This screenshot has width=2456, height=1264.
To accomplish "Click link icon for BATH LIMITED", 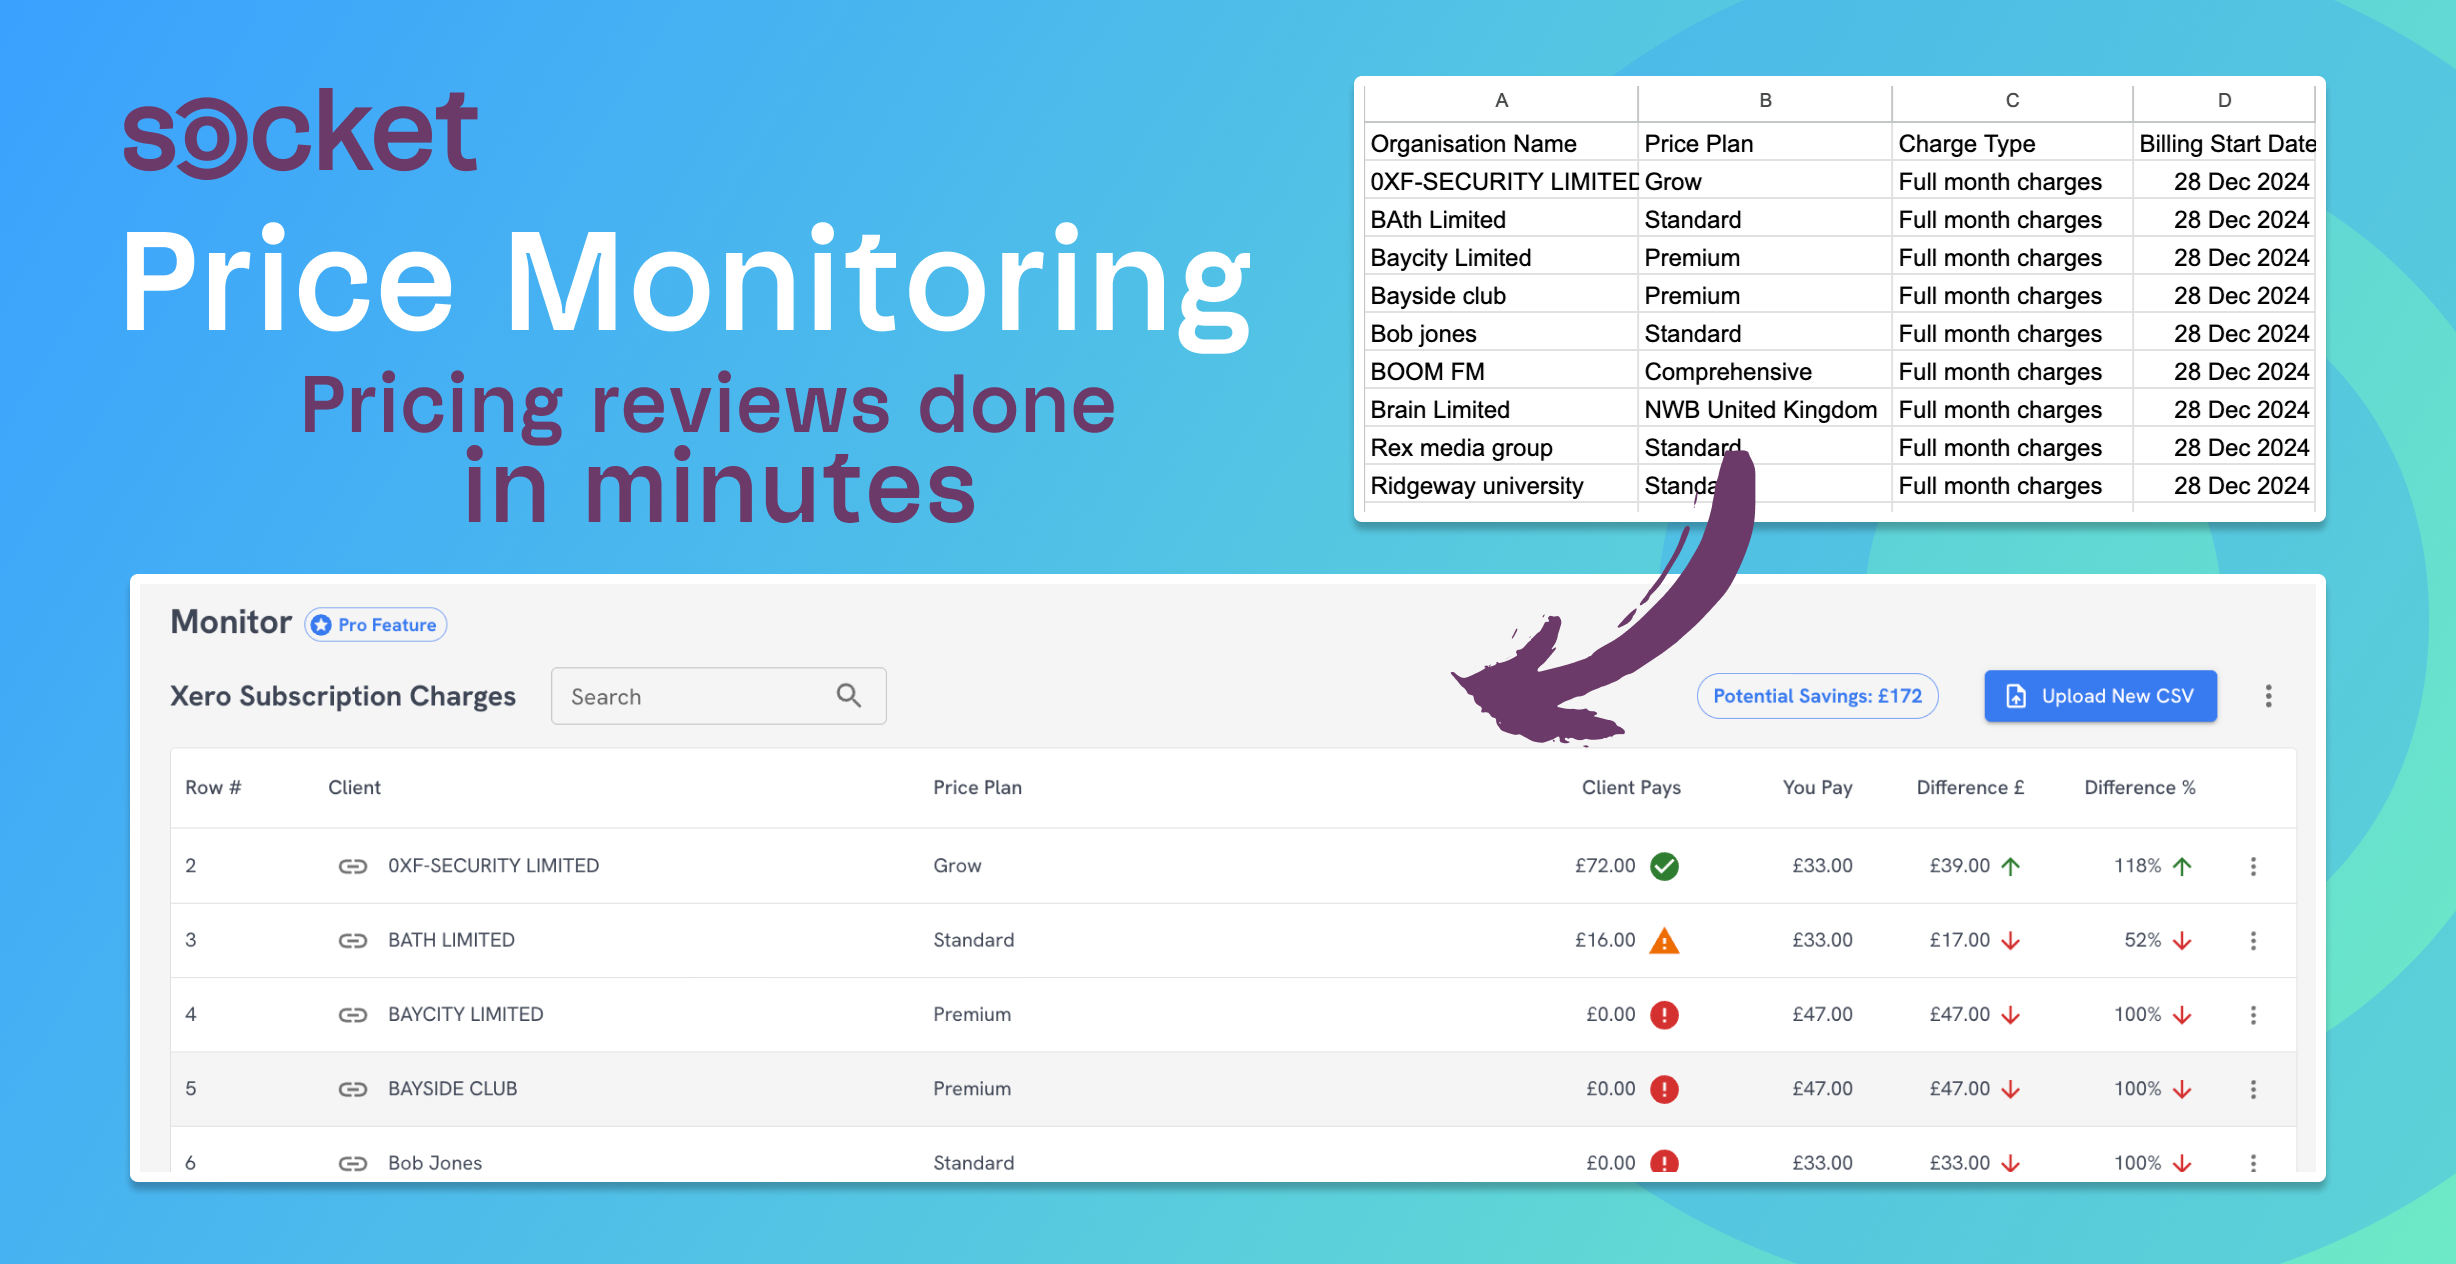I will point(353,941).
